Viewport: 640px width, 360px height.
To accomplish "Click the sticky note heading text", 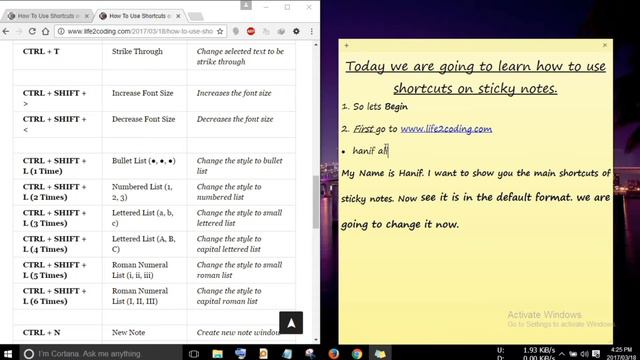I will point(476,77).
